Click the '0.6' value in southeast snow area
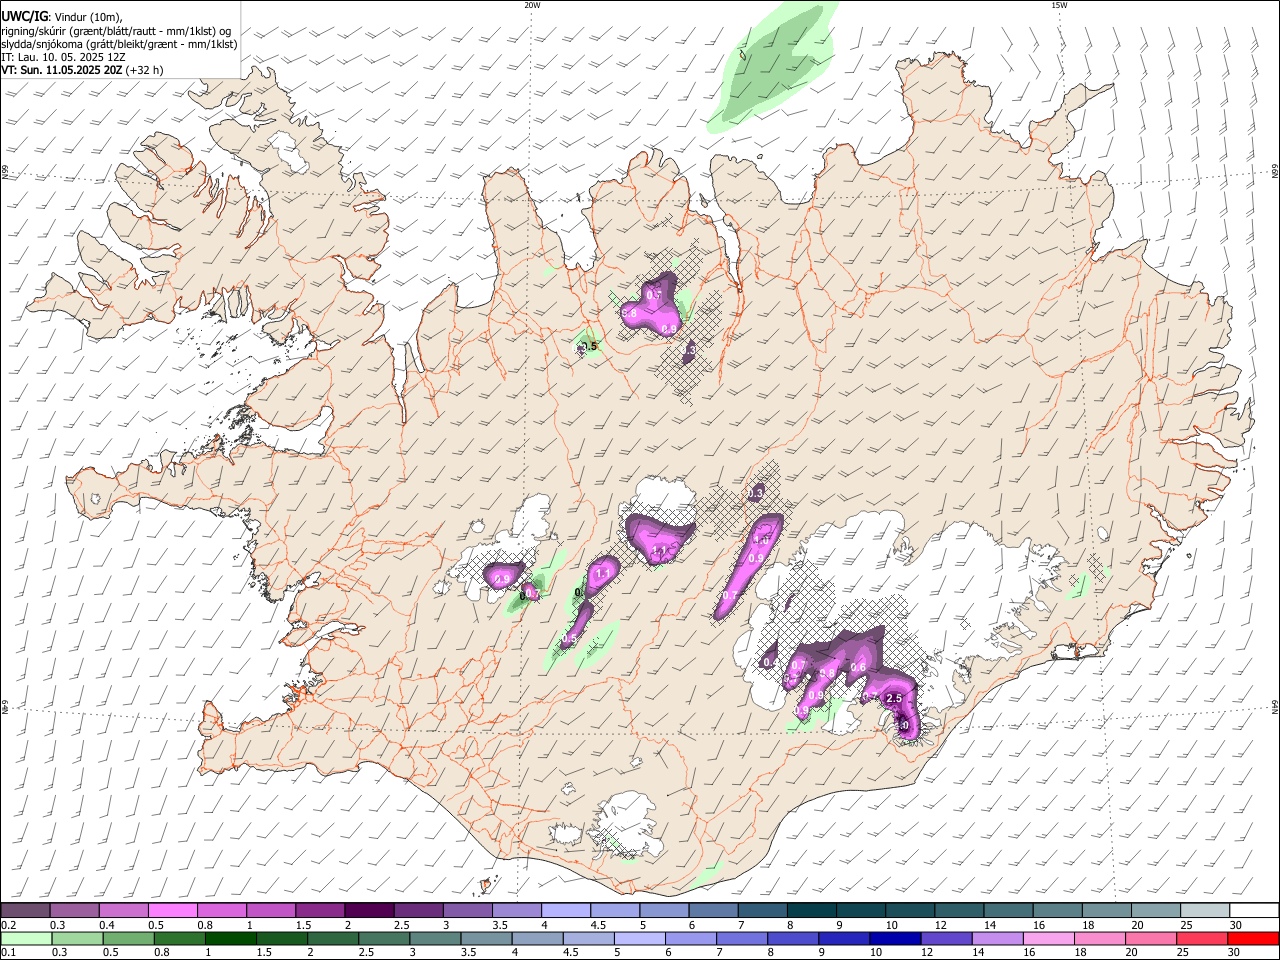This screenshot has height=960, width=1280. (858, 667)
